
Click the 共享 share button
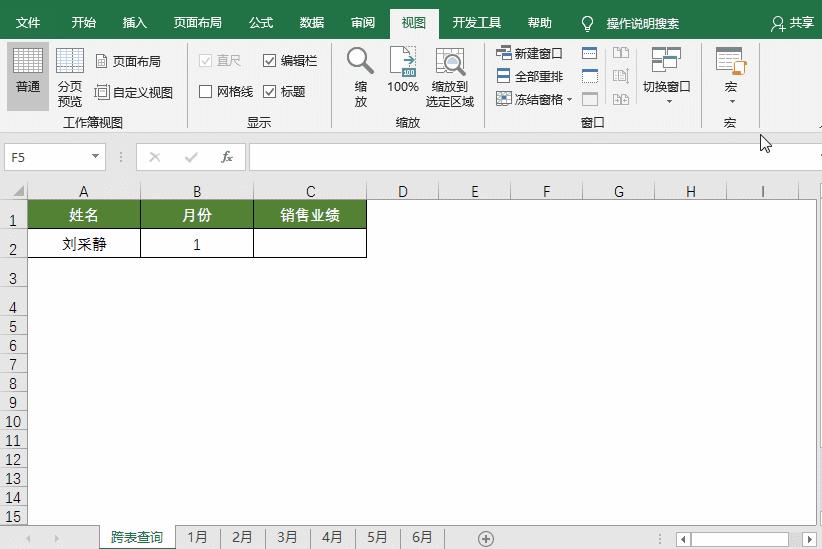[x=792, y=23]
